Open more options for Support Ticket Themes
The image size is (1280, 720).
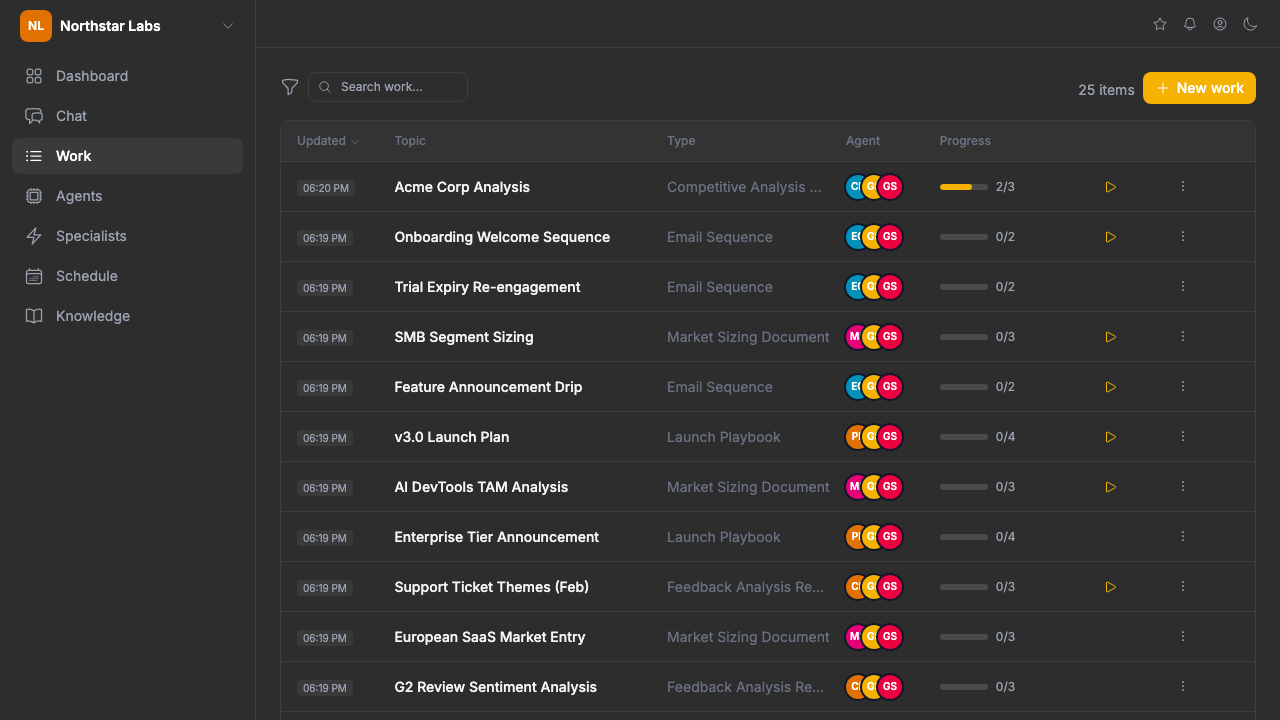click(x=1183, y=587)
